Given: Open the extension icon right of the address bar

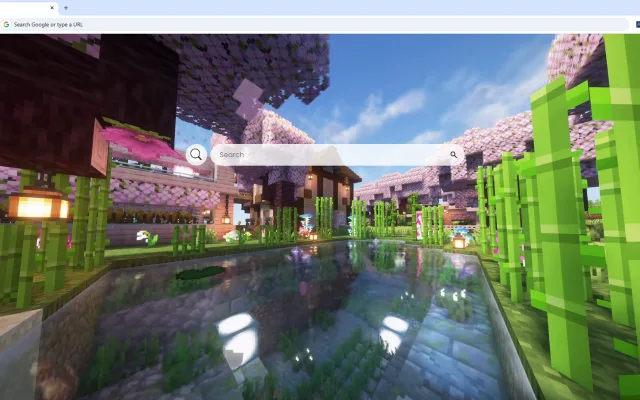Looking at the screenshot, I should [638, 24].
